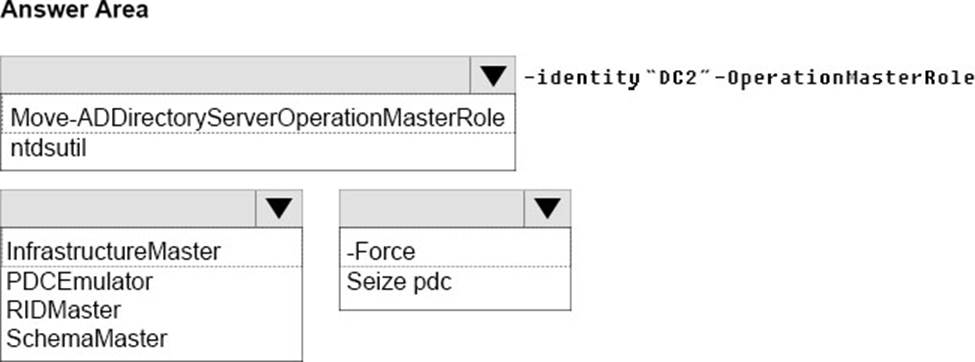Click the empty field above -Force option
The image size is (975, 362).
click(432, 208)
